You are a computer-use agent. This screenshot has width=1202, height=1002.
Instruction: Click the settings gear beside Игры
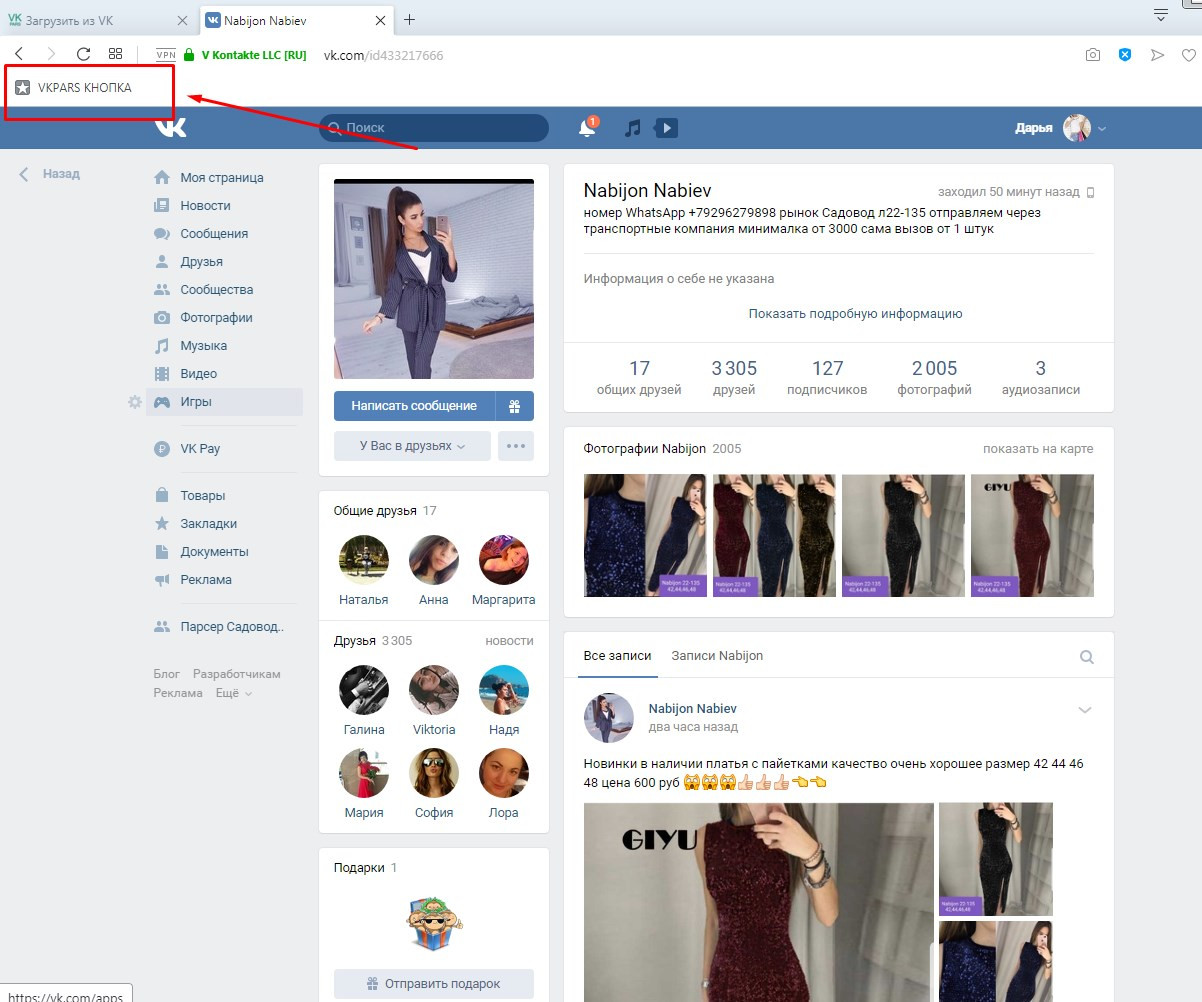pos(135,402)
